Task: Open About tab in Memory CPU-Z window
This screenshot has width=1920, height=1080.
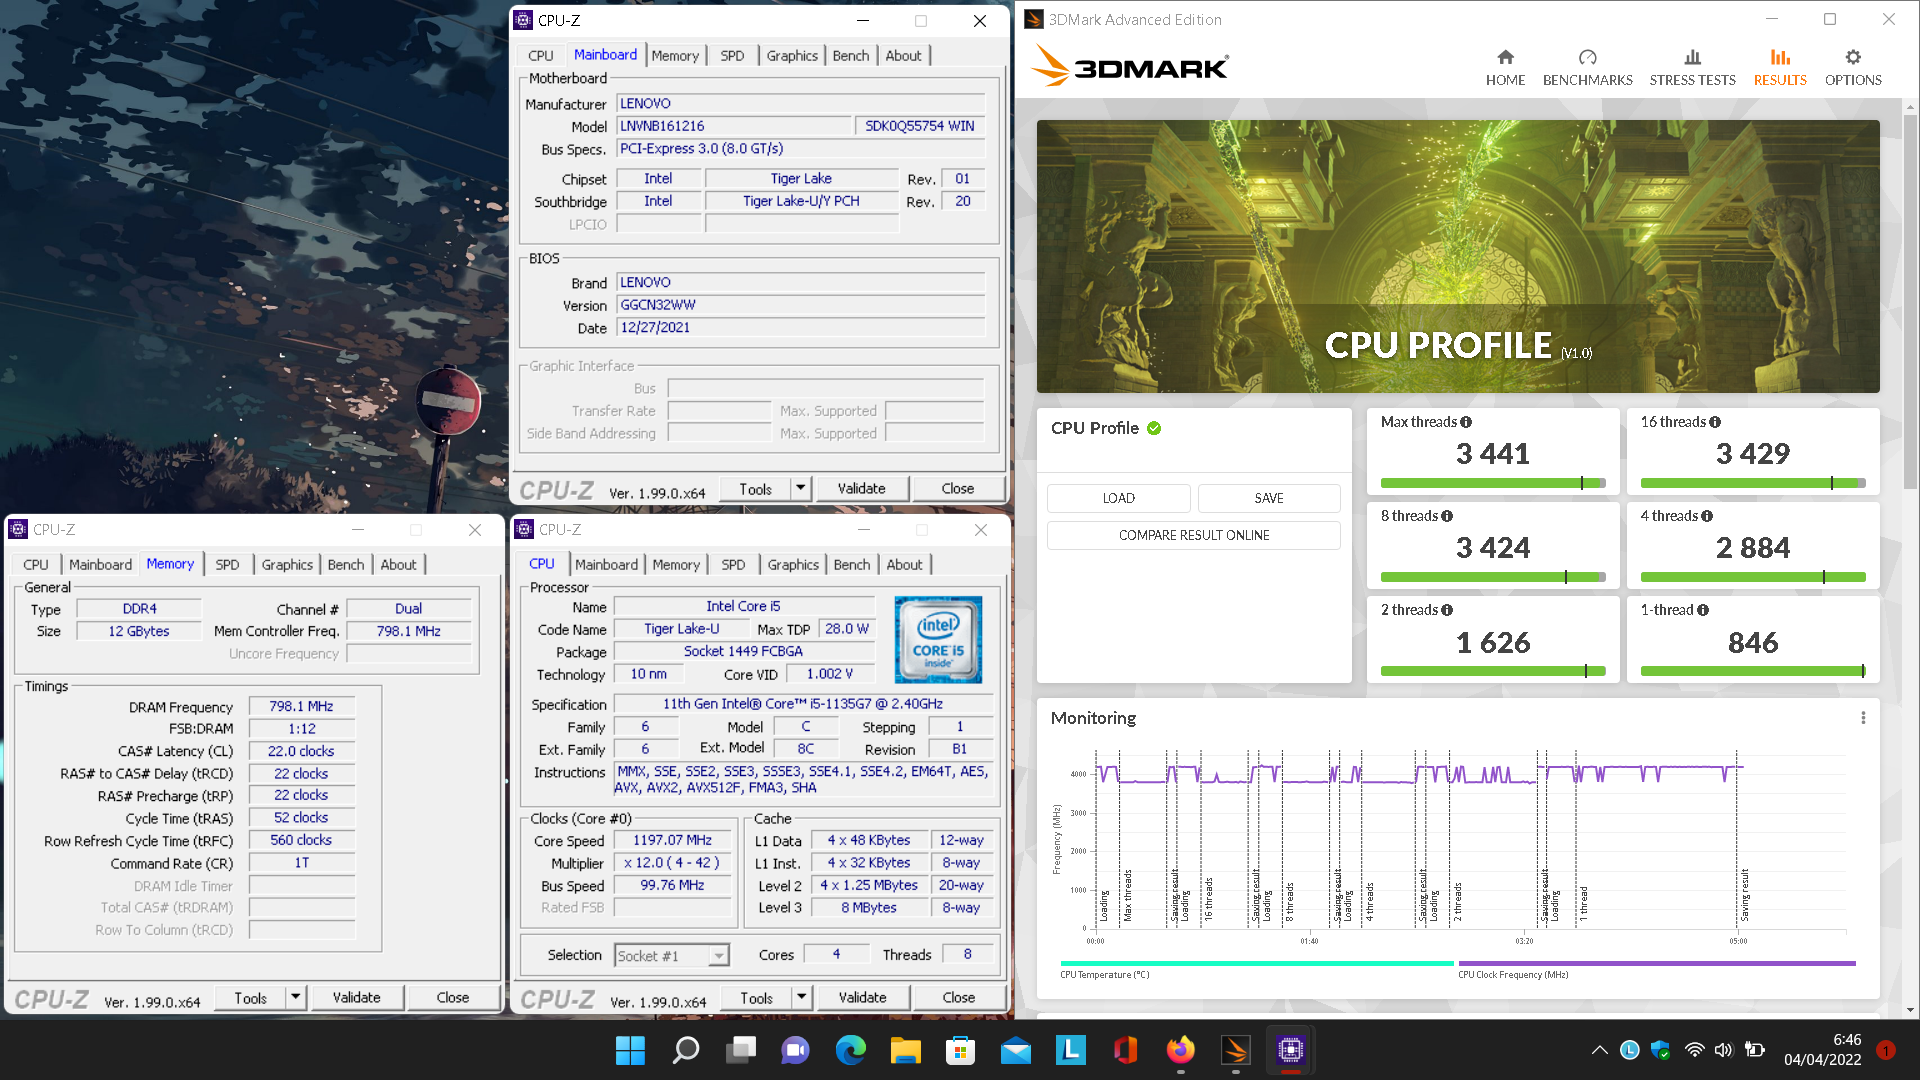Action: click(398, 565)
